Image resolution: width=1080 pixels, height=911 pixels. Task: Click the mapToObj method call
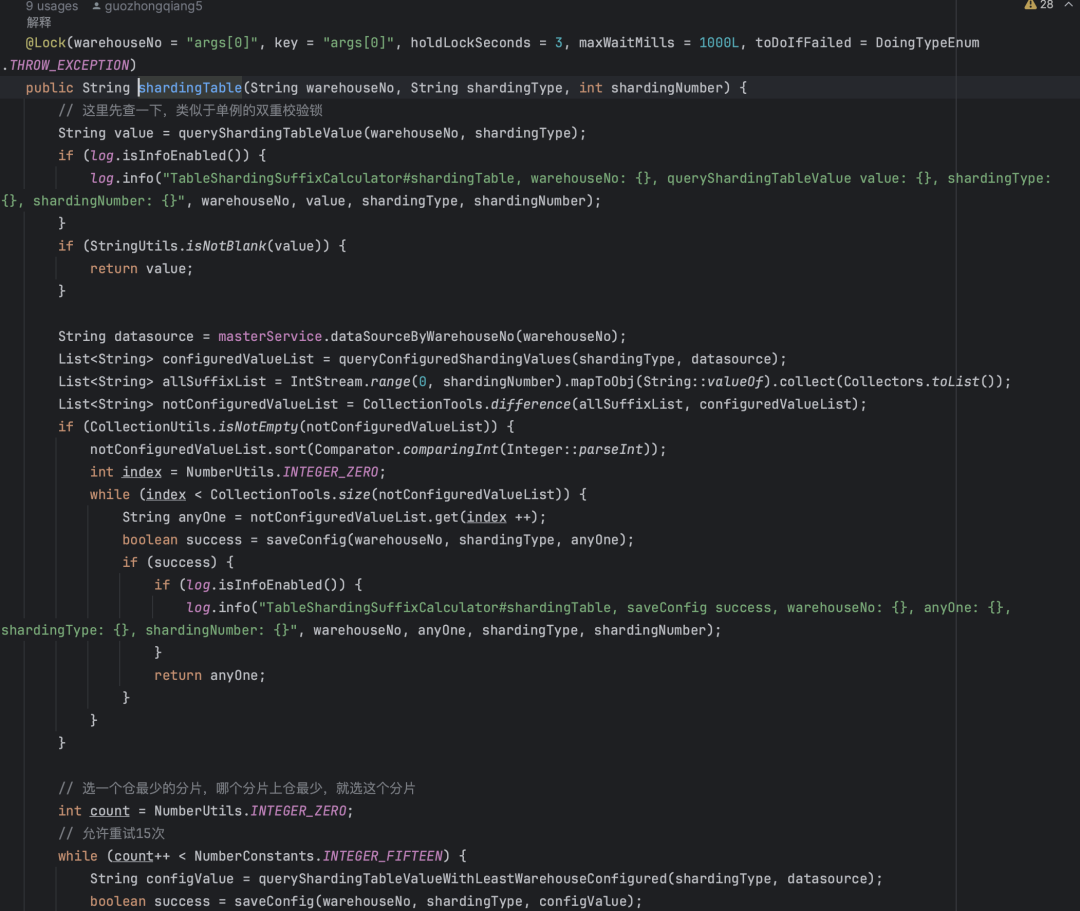point(602,381)
